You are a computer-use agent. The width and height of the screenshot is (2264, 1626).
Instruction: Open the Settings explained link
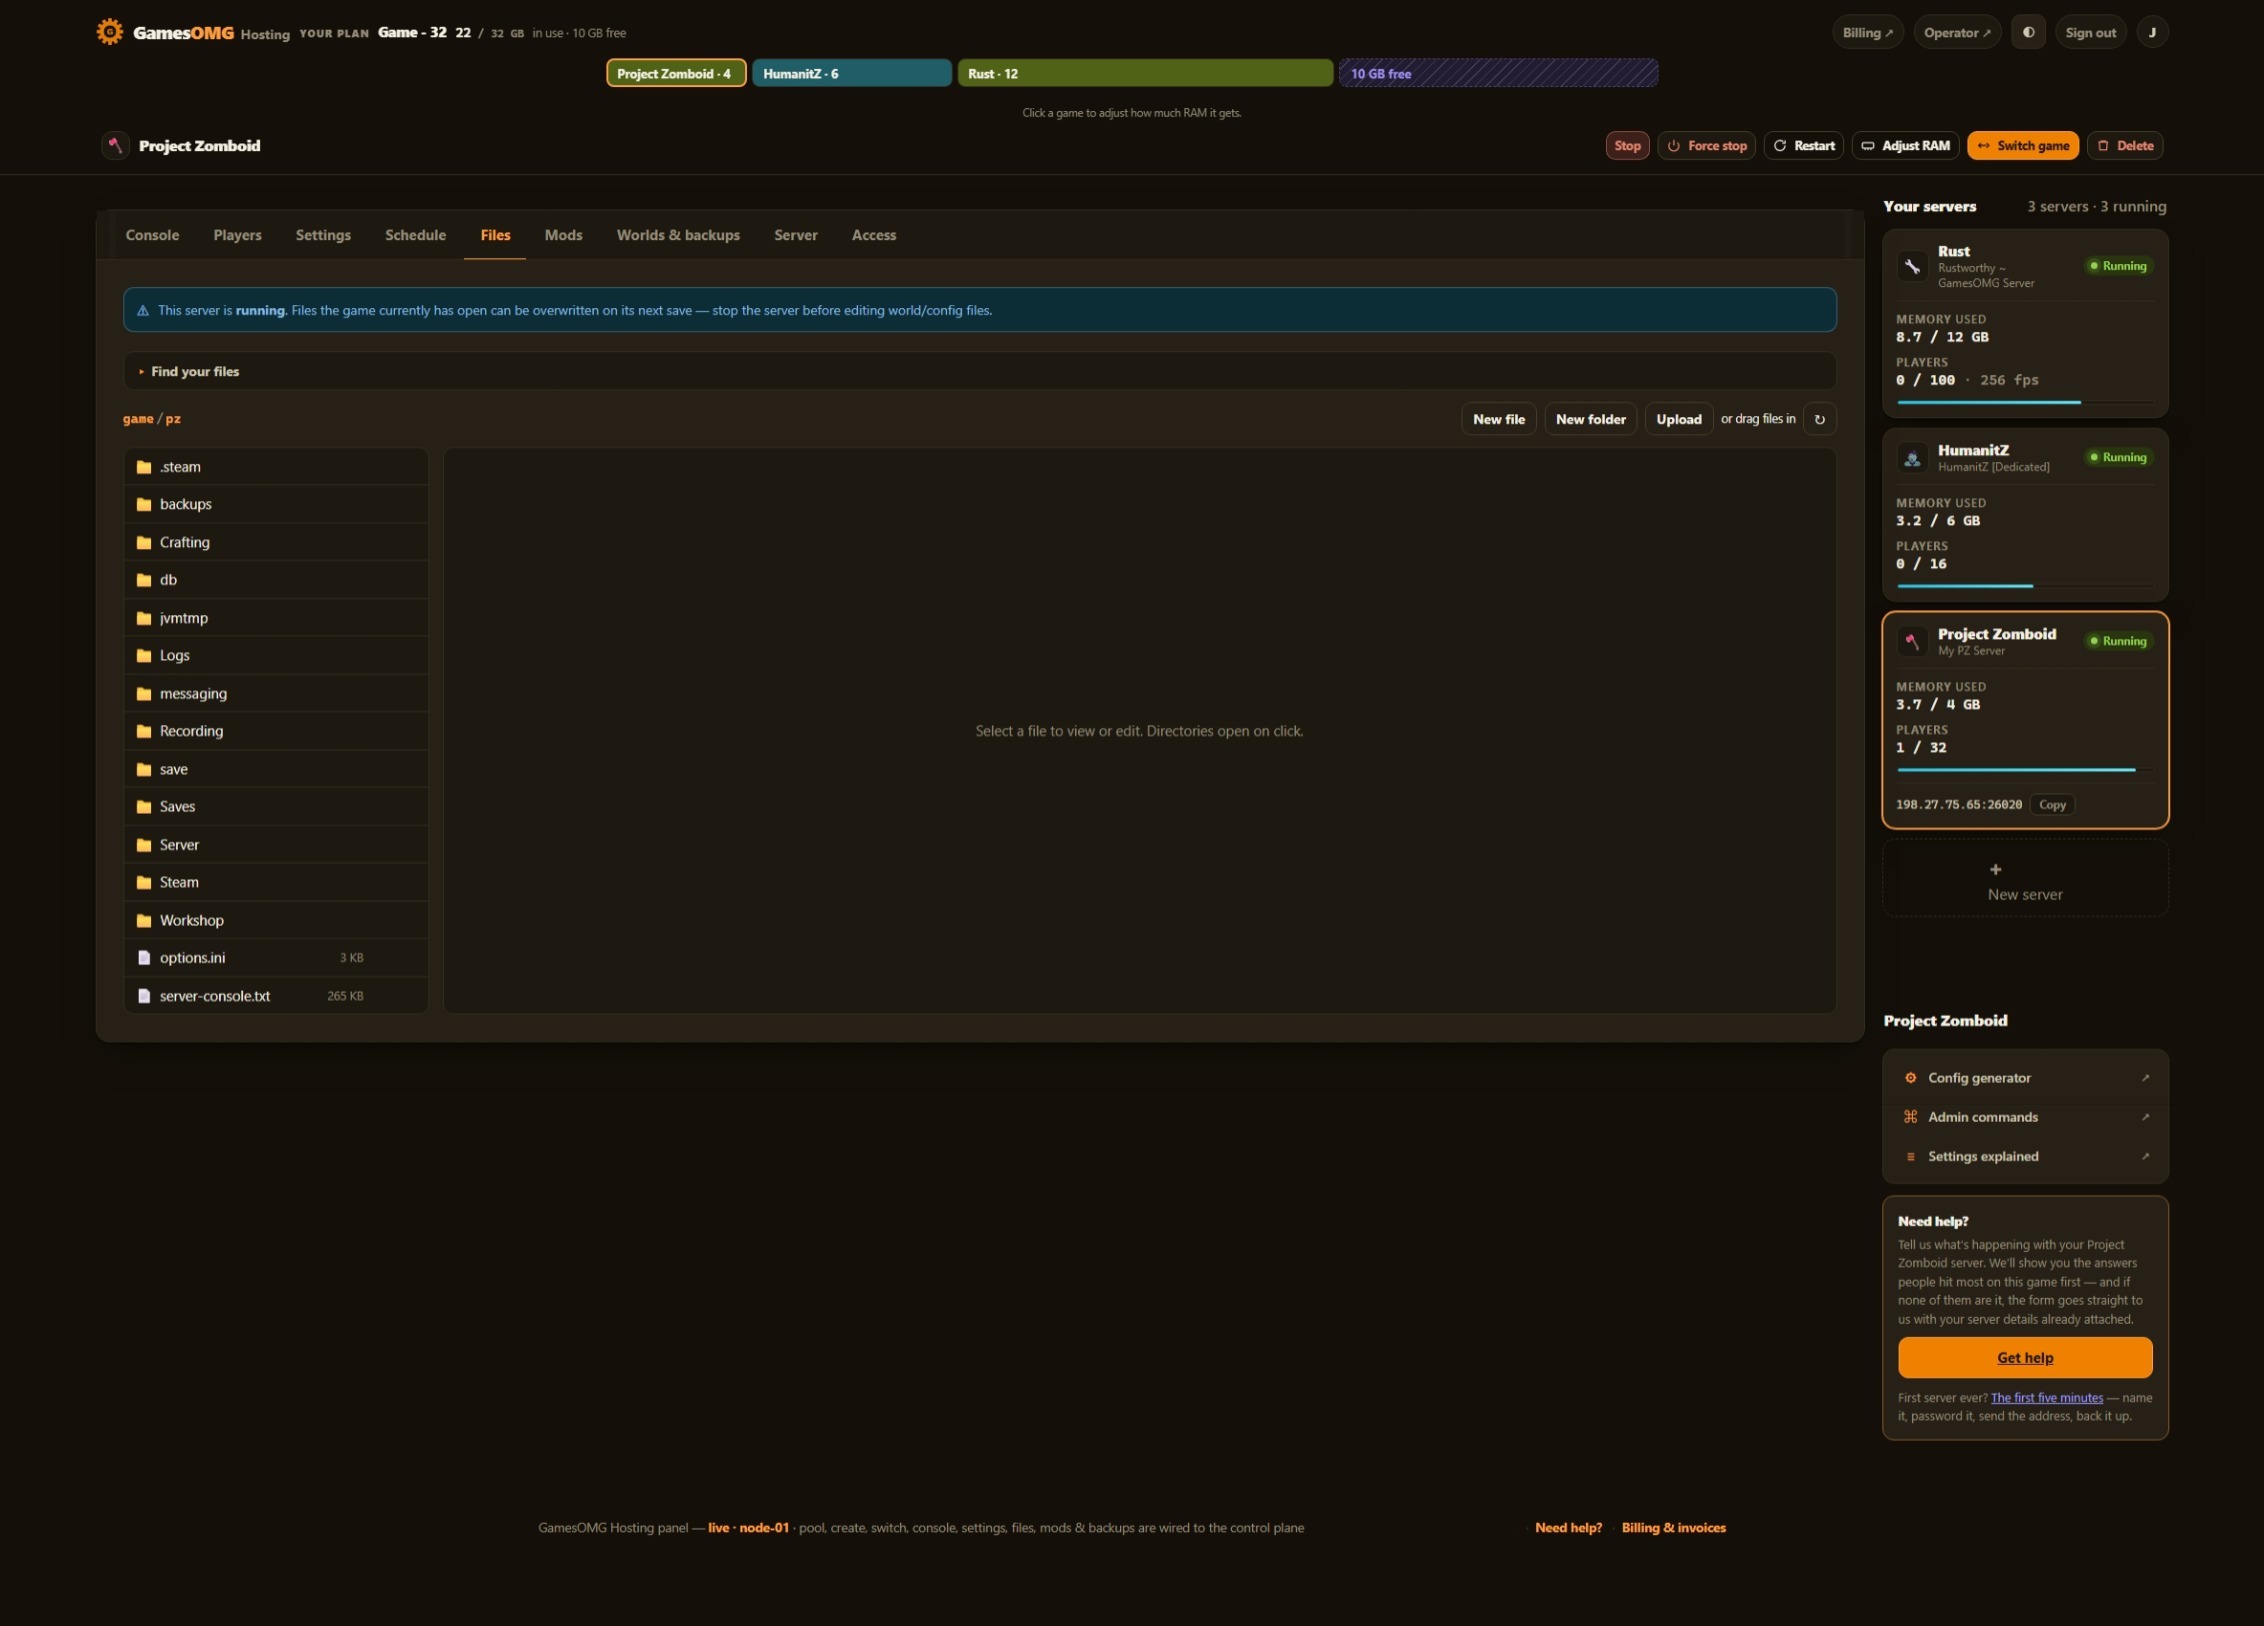point(2025,1156)
